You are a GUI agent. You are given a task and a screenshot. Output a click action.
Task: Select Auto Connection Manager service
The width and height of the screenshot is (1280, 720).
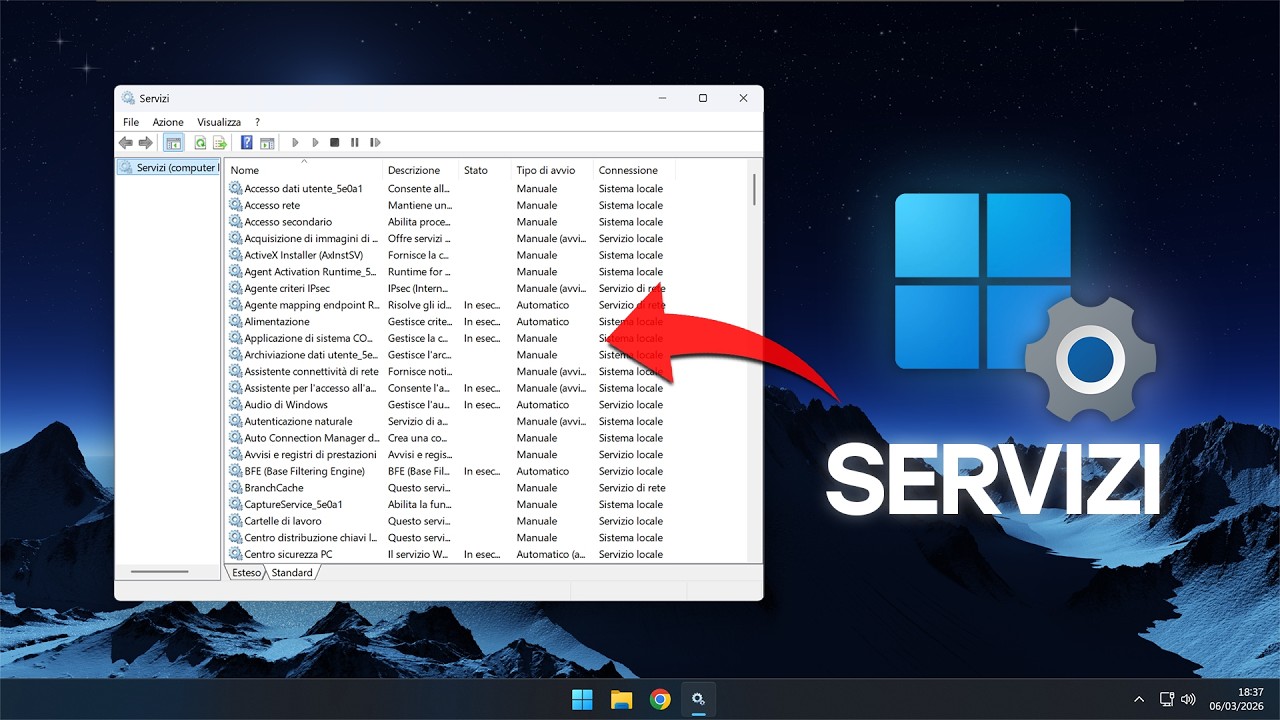[311, 438]
